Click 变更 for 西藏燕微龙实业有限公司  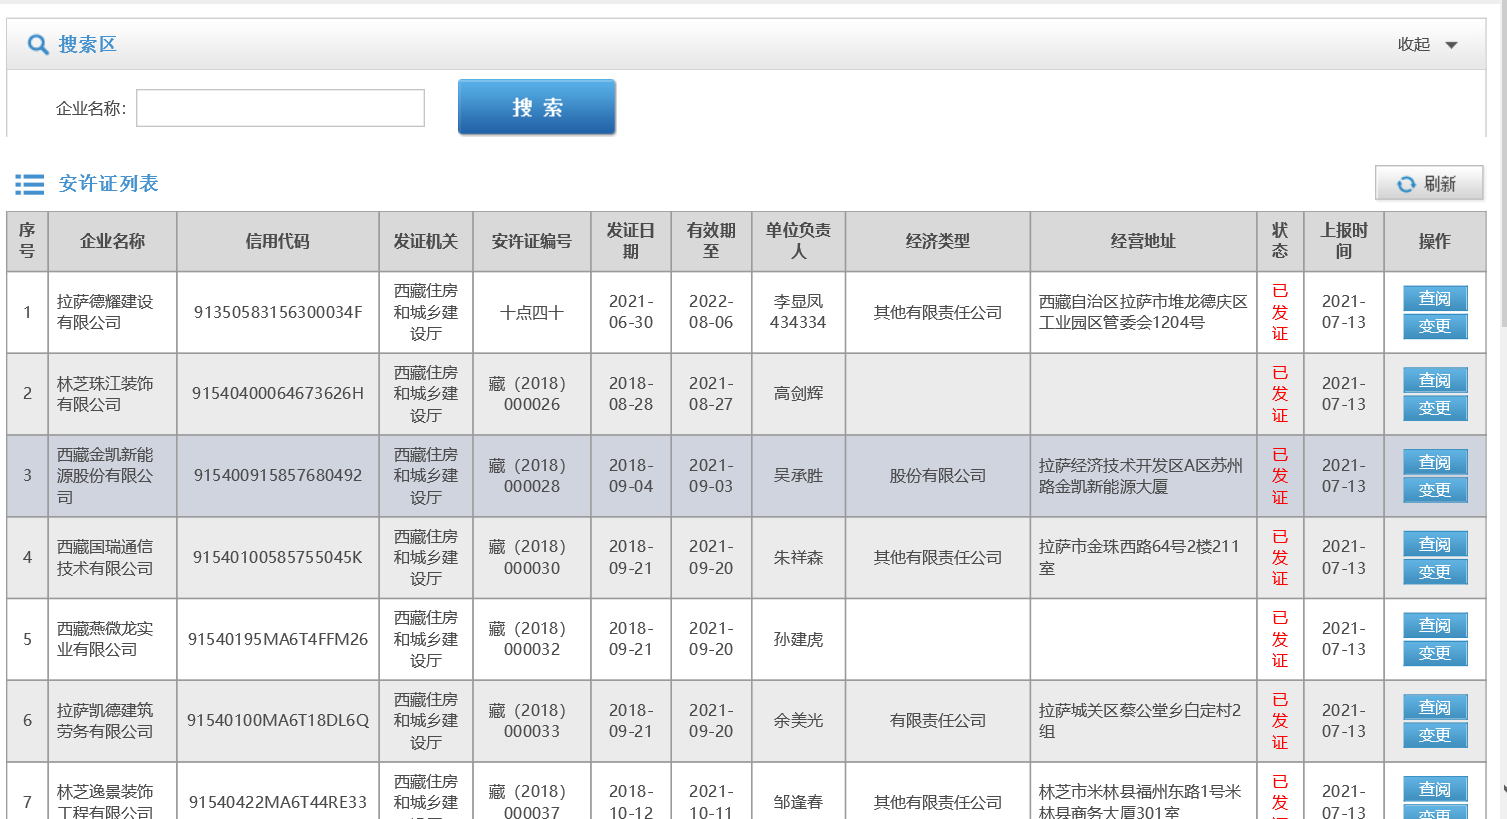1434,654
